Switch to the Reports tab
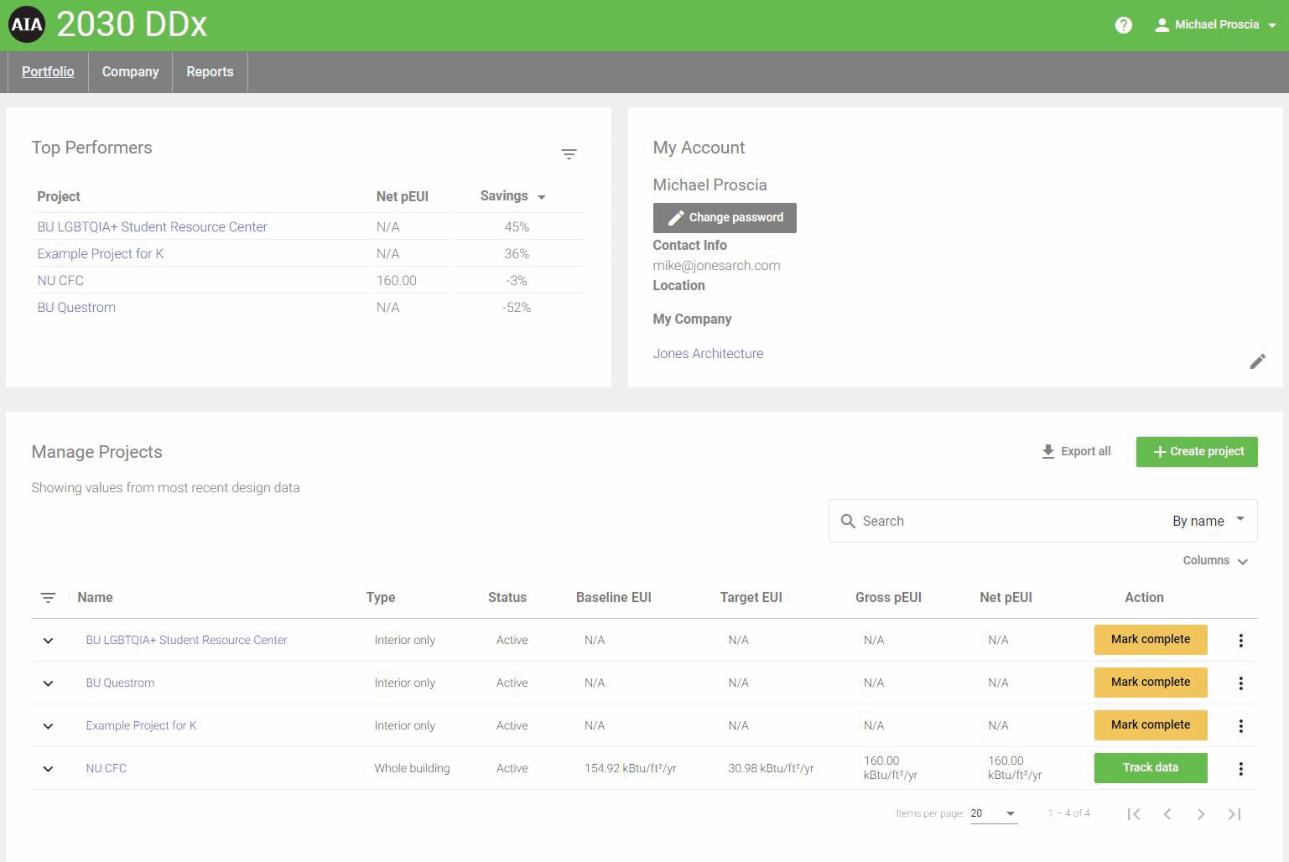 tap(210, 72)
